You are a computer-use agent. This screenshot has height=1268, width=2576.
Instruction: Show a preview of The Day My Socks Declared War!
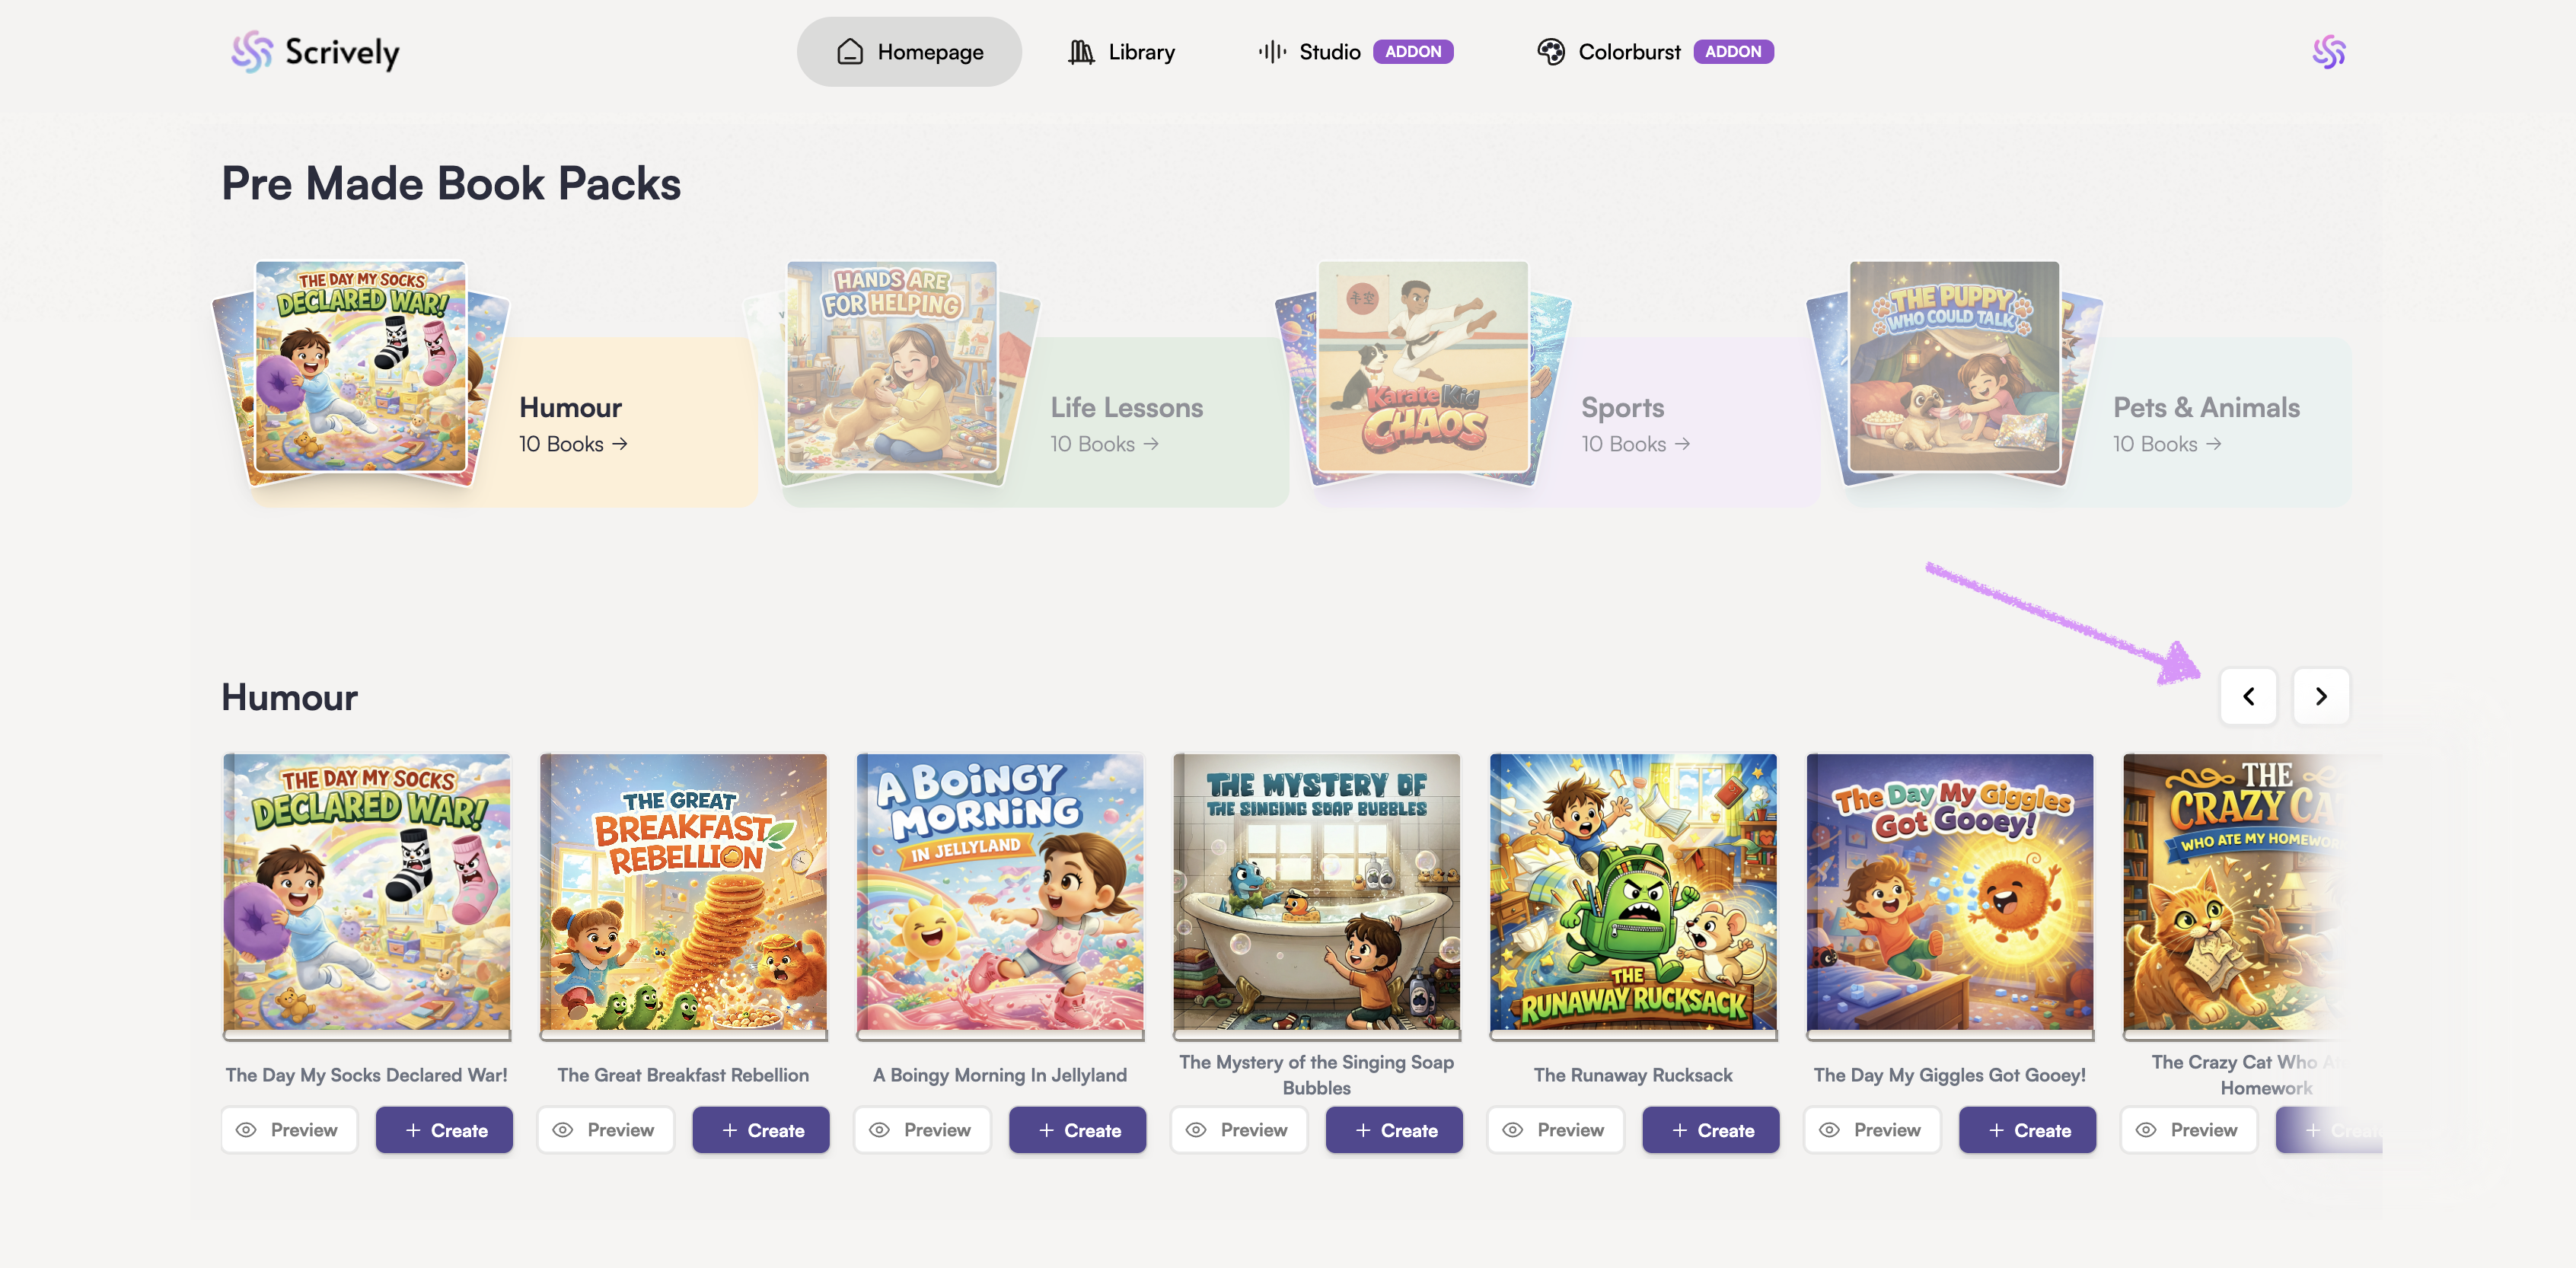(x=289, y=1129)
